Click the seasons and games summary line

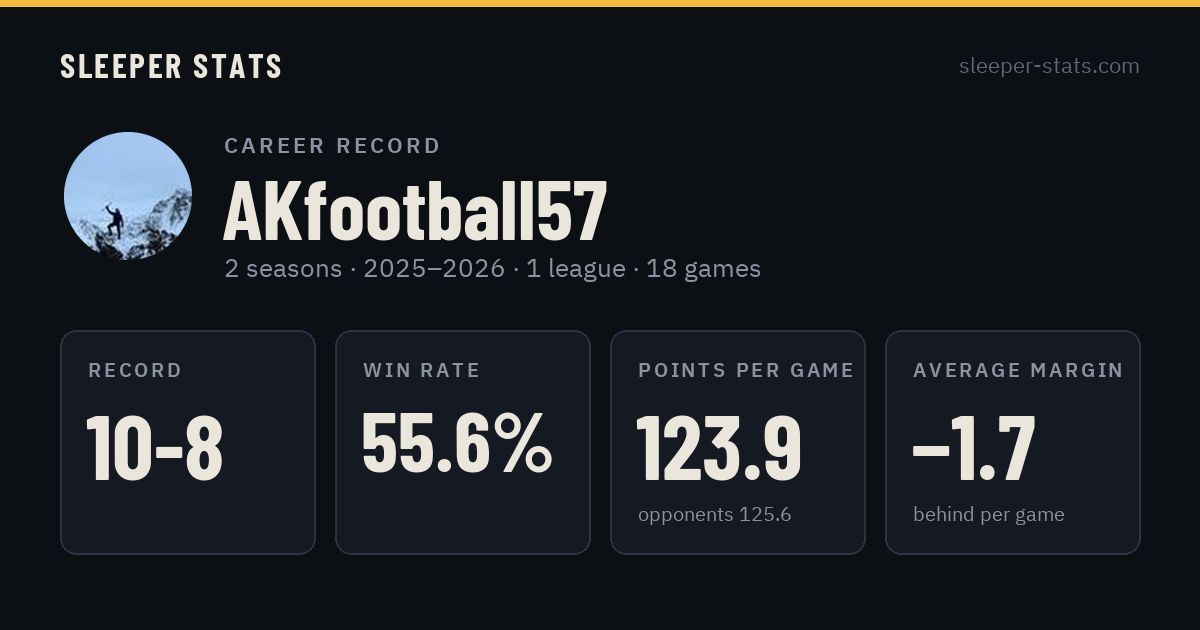(x=492, y=269)
